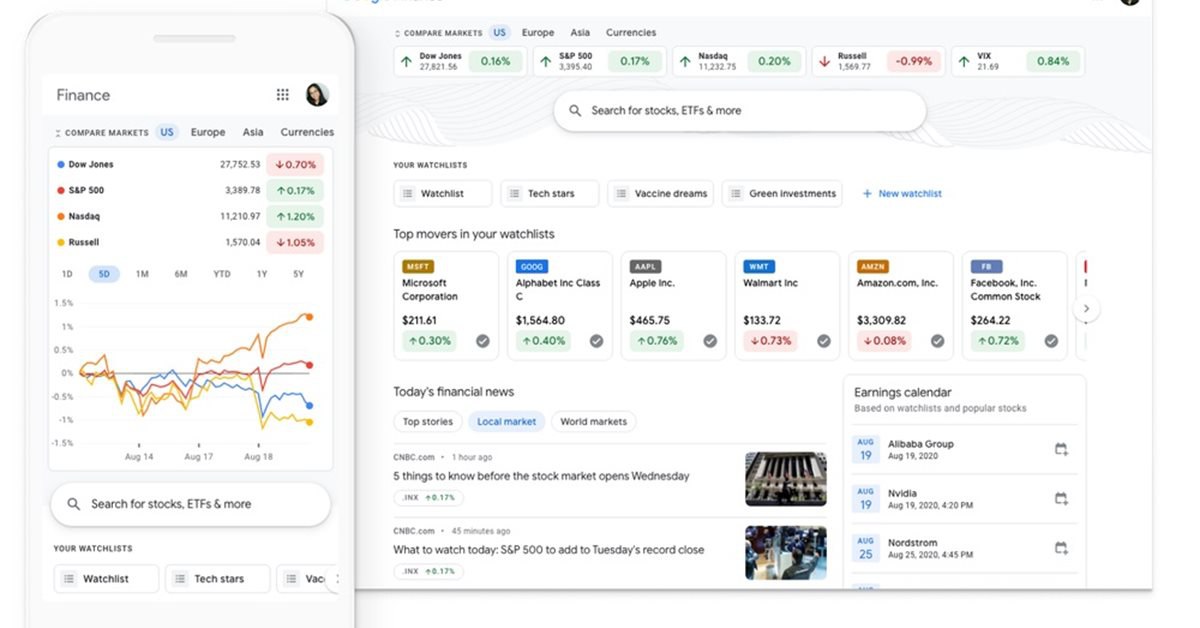Image resolution: width=1200 pixels, height=628 pixels.
Task: Open desktop Watchlist chip
Action: pos(443,194)
